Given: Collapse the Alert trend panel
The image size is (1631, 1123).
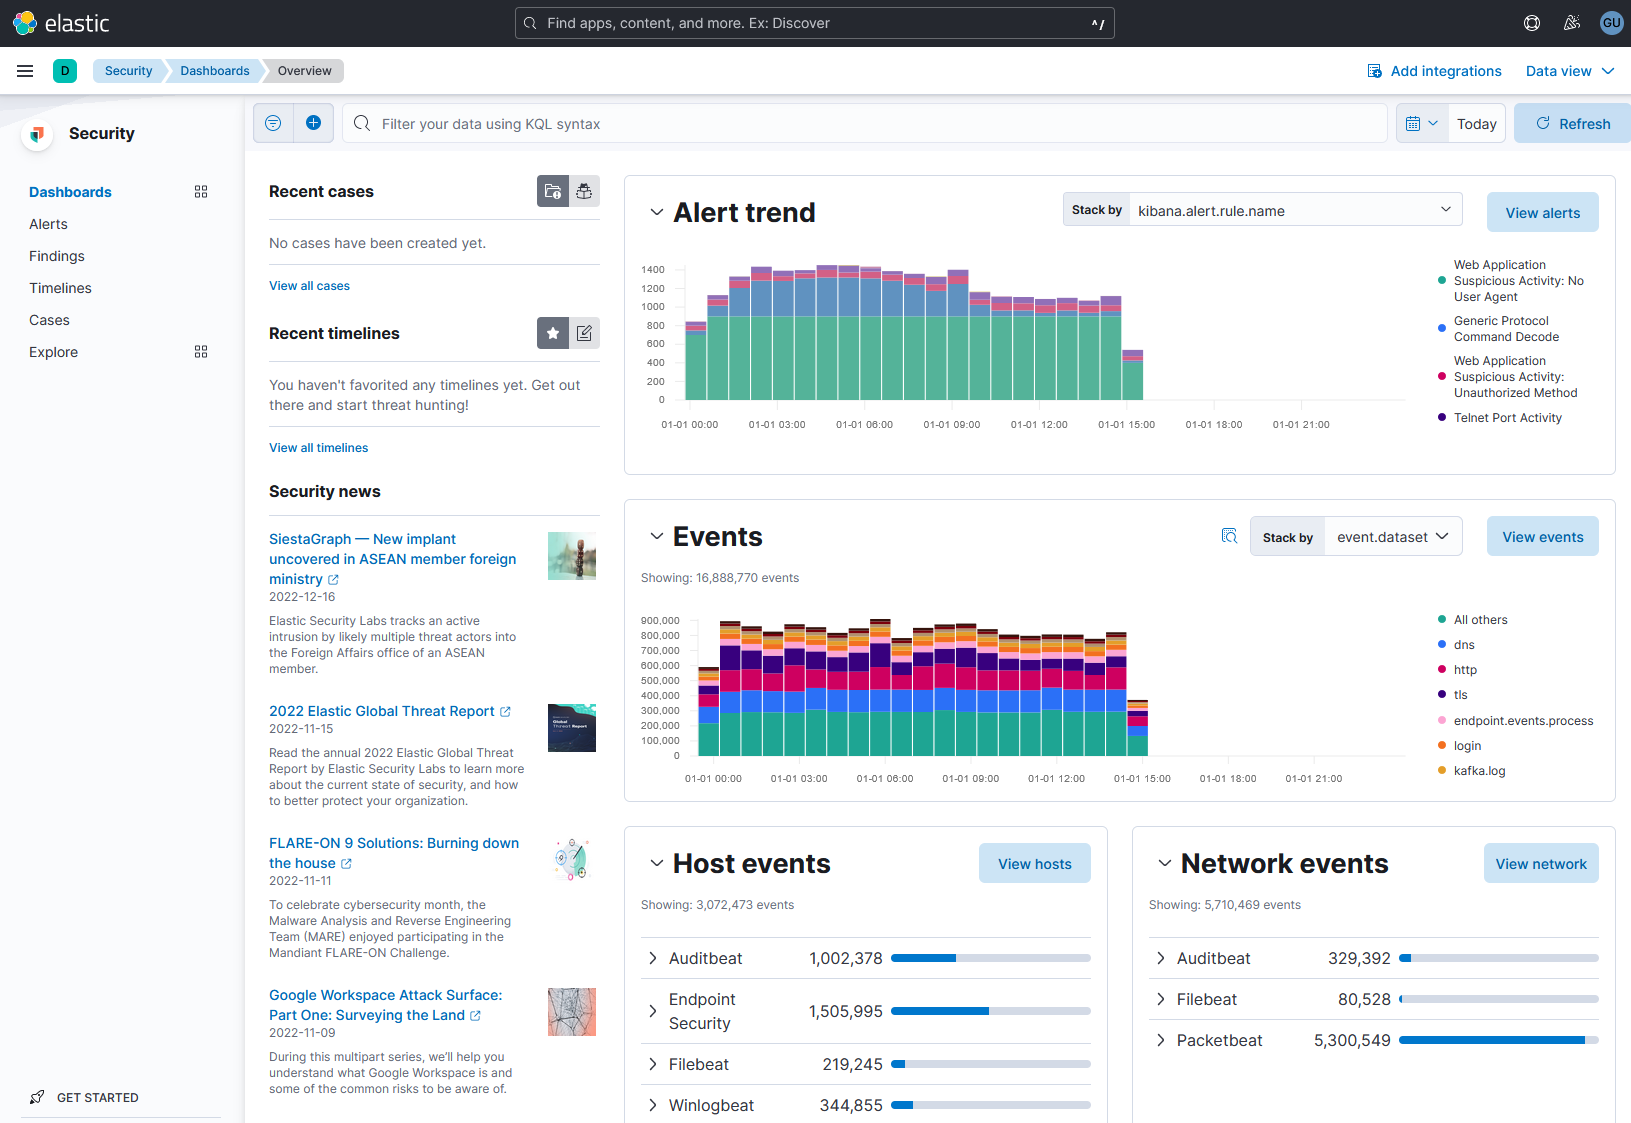Looking at the screenshot, I should click(656, 212).
